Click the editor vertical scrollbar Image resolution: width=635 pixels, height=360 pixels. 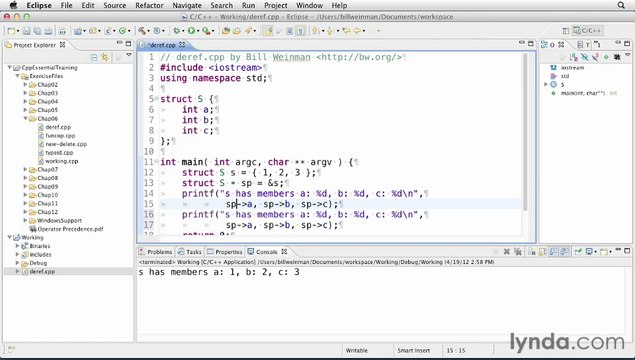[525, 132]
